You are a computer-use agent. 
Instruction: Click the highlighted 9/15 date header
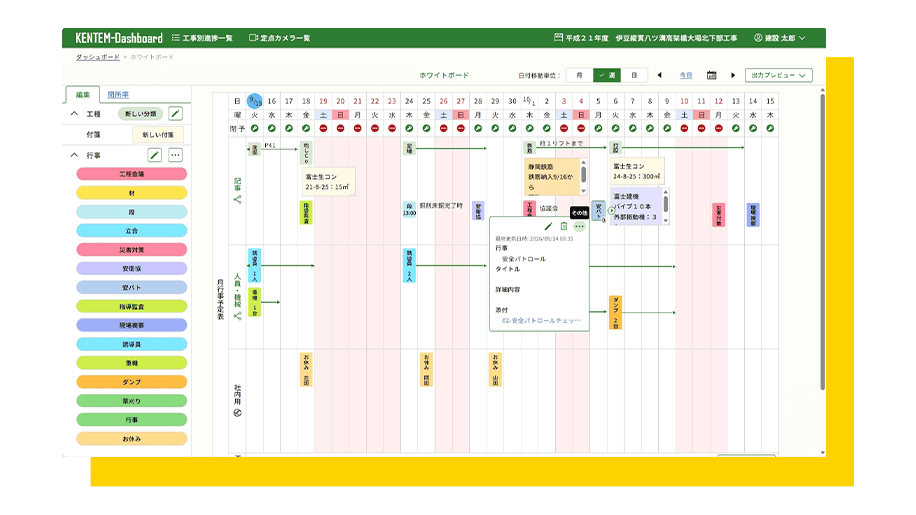click(x=254, y=101)
